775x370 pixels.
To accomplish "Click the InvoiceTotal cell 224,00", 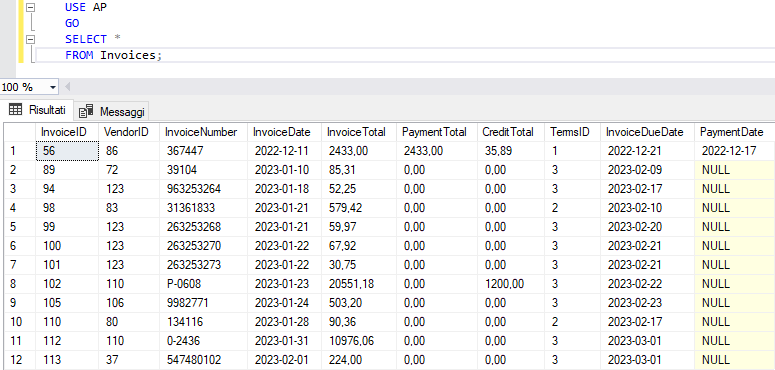I will pyautogui.click(x=359, y=360).
